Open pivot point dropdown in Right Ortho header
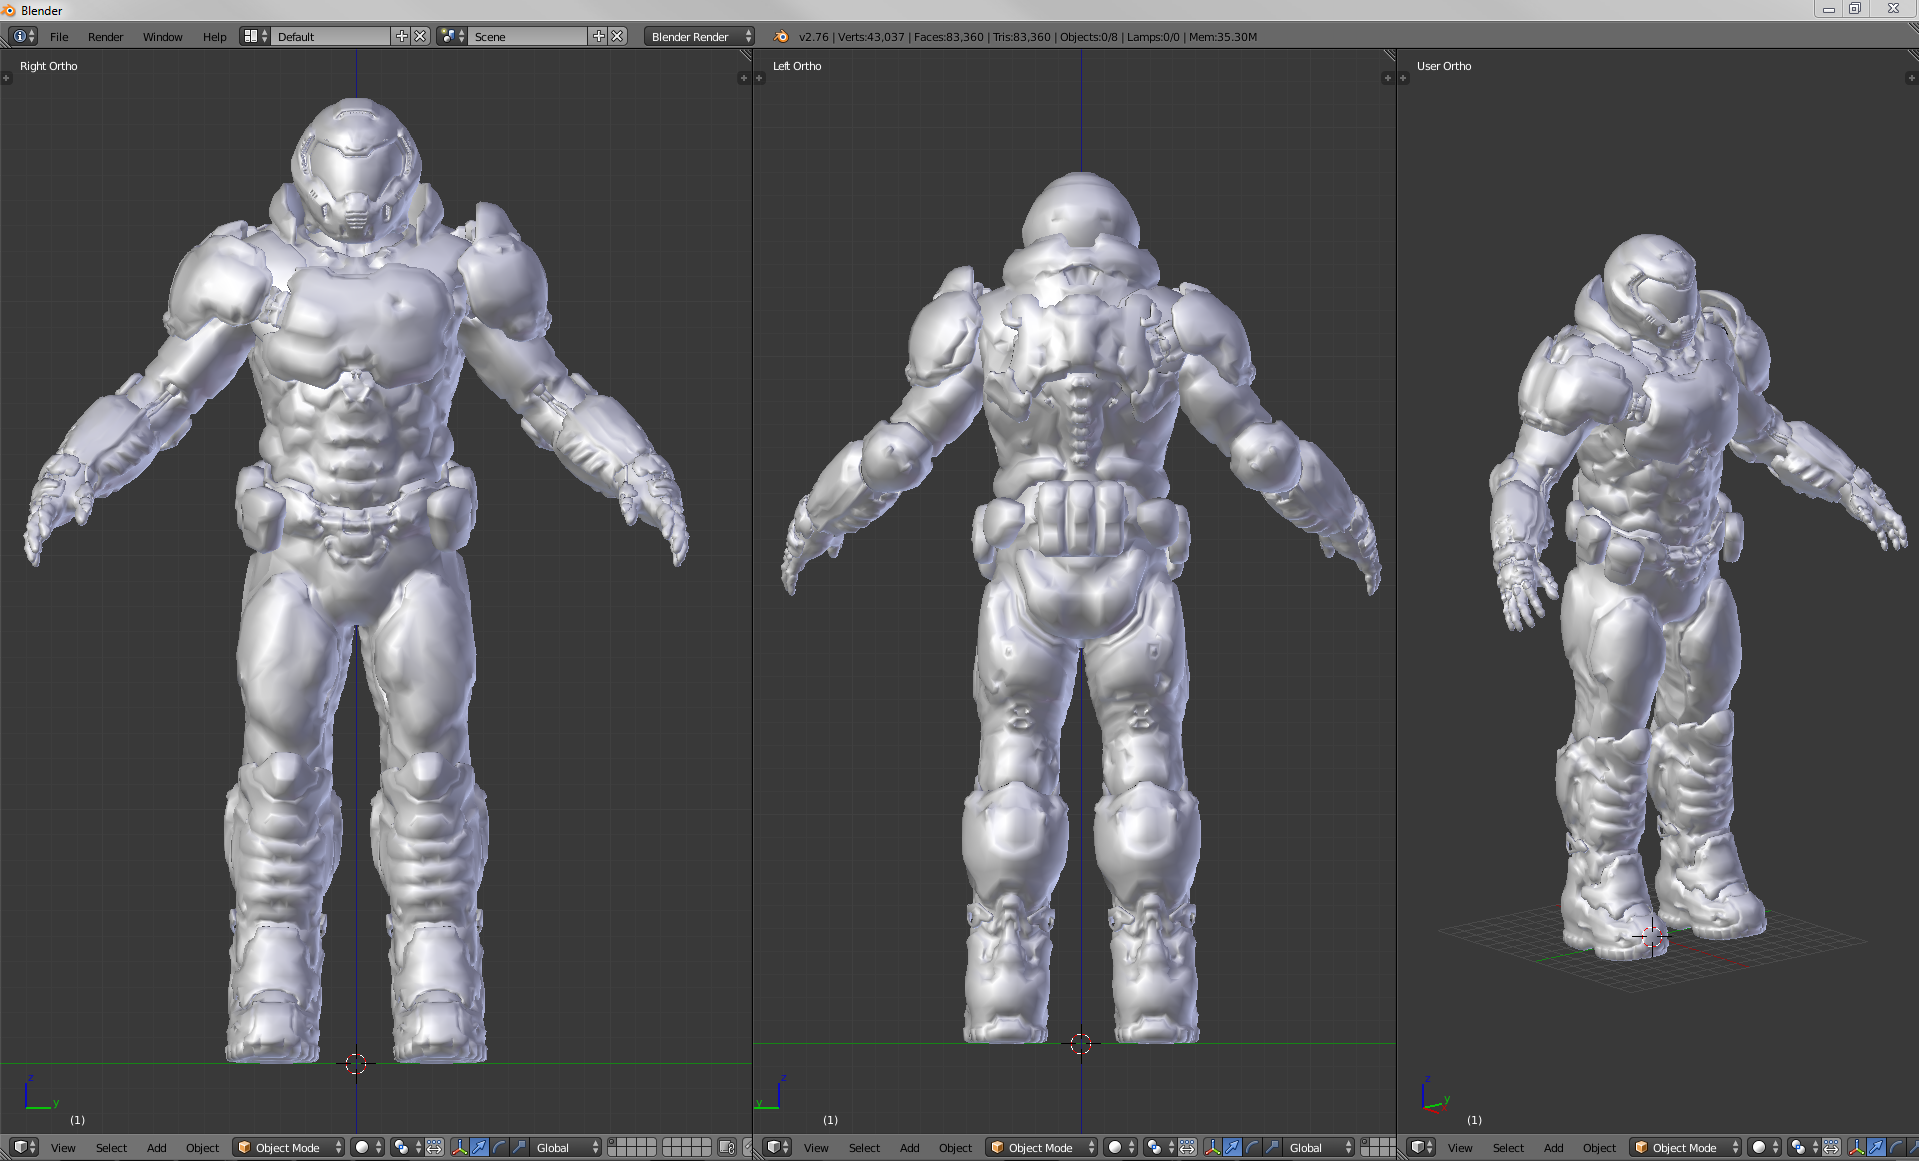1919x1161 pixels. click(x=407, y=1147)
